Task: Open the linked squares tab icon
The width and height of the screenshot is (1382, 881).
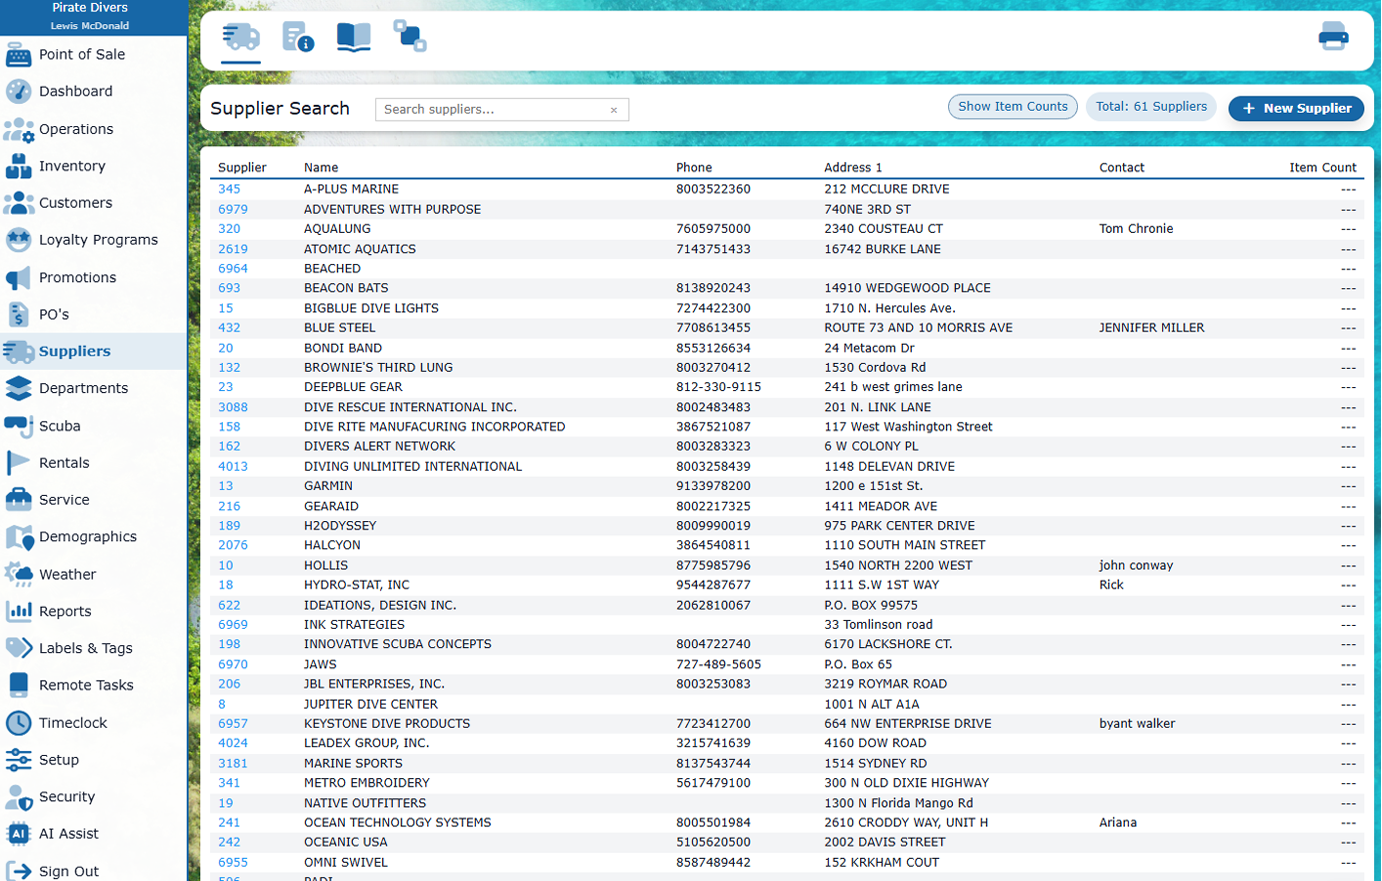Action: [409, 37]
